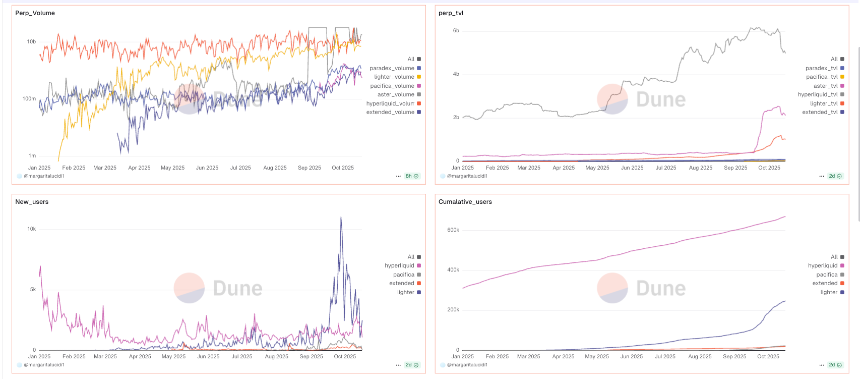The width and height of the screenshot is (860, 379).
Task: Click author avatar icon below Cumulative_users chart
Action: 443,364
